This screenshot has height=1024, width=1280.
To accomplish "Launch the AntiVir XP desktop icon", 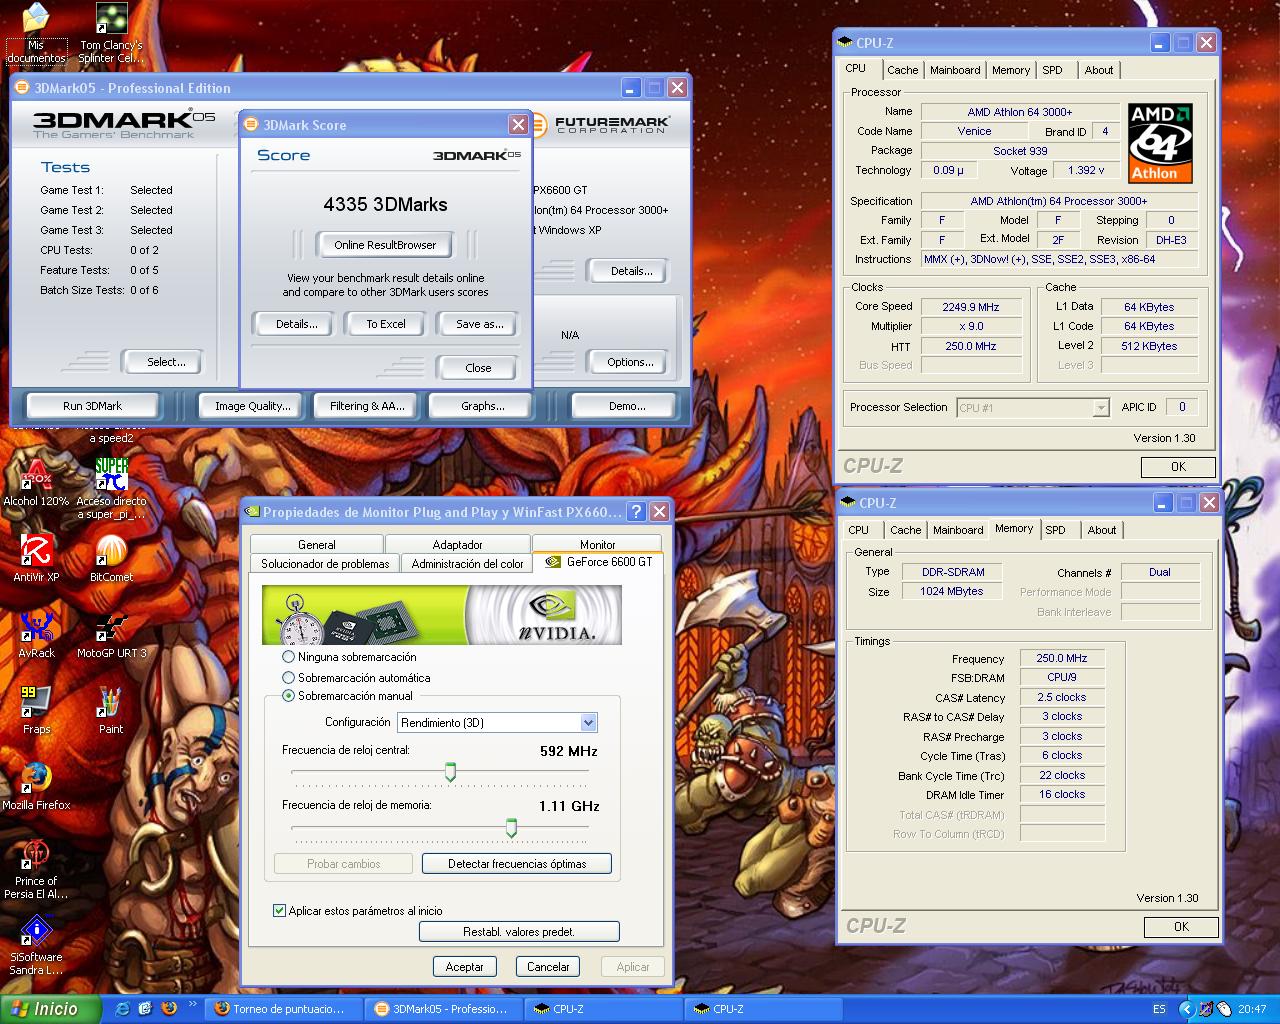I will click(x=36, y=552).
